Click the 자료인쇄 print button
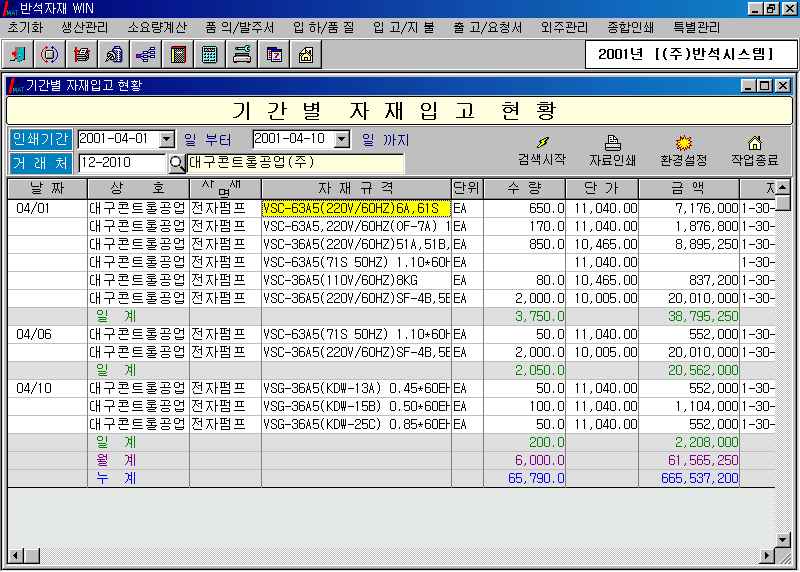 pyautogui.click(x=613, y=151)
